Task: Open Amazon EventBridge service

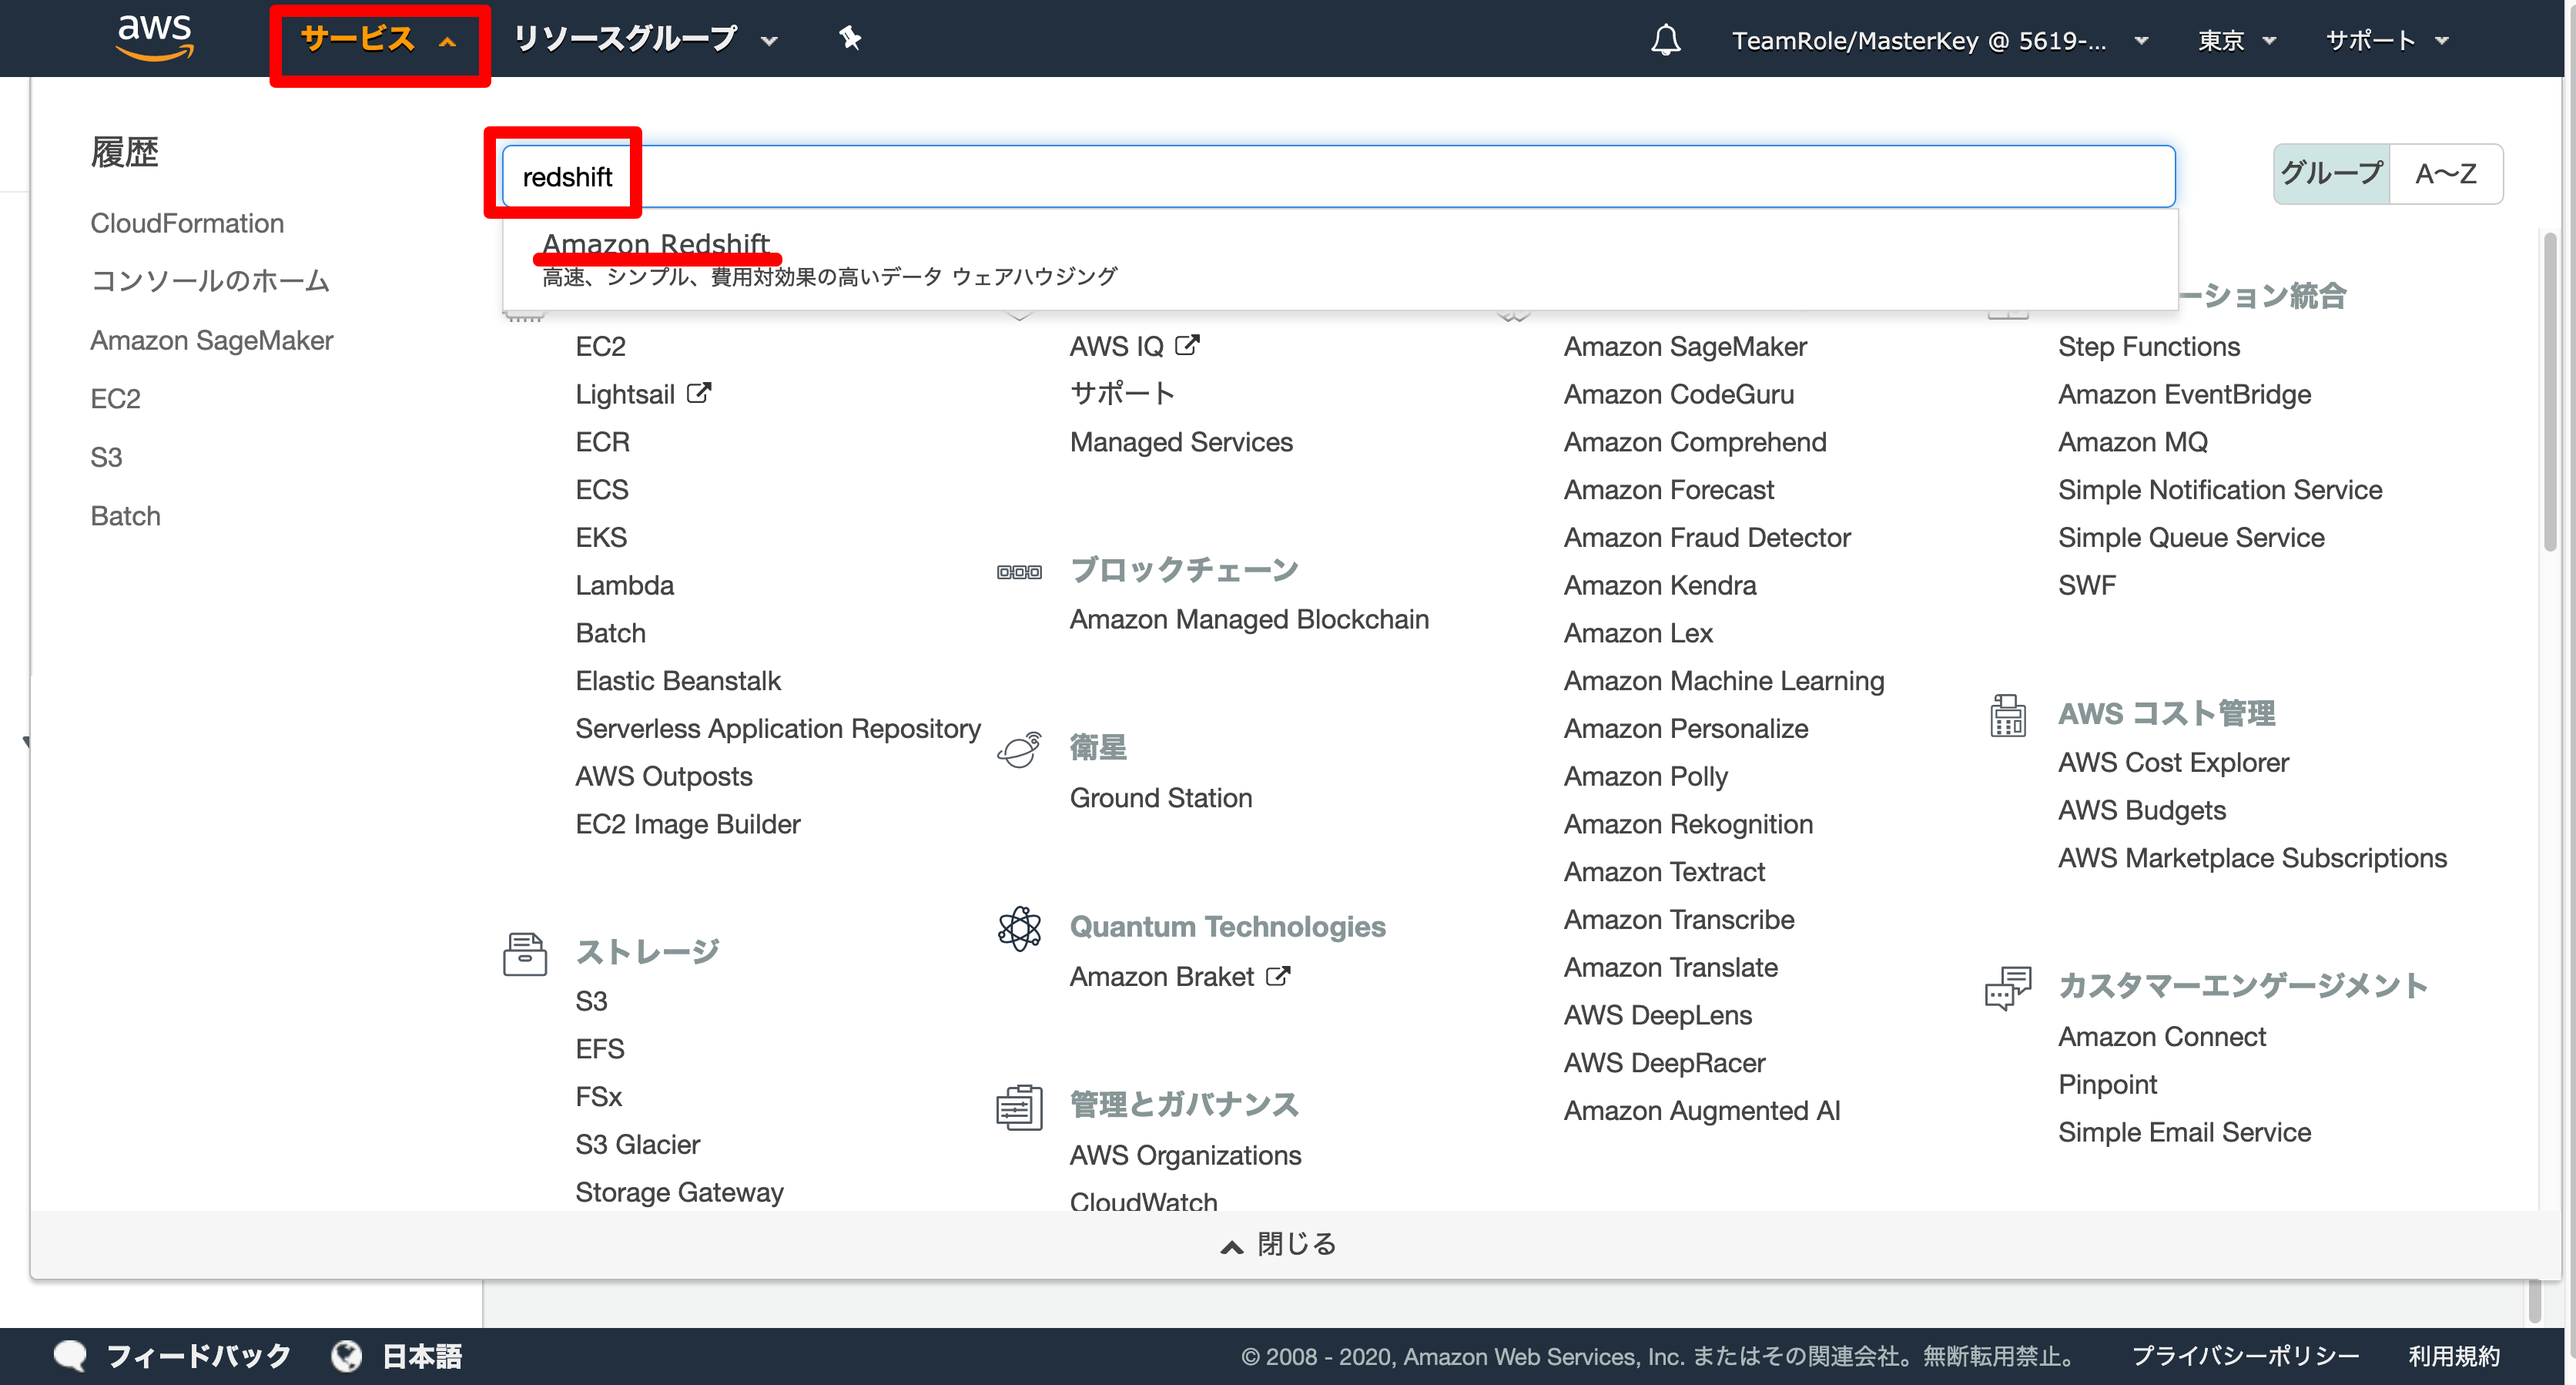Action: 2184,394
